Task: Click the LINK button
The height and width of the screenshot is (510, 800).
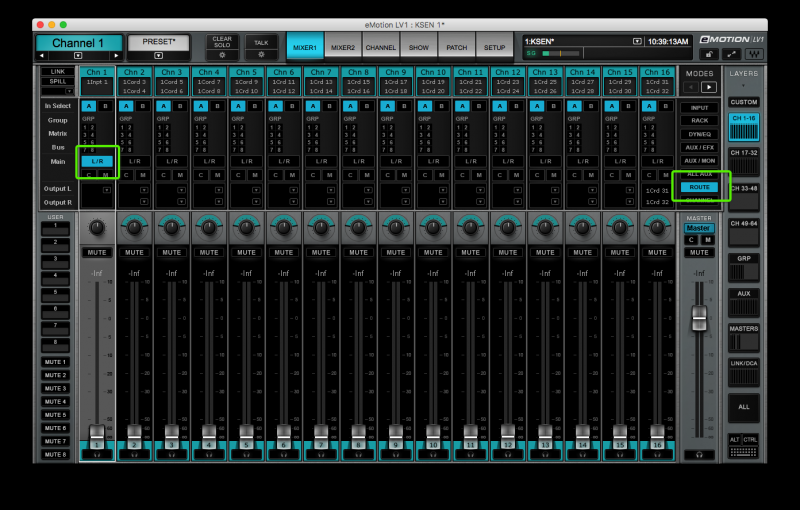Action: pos(57,72)
